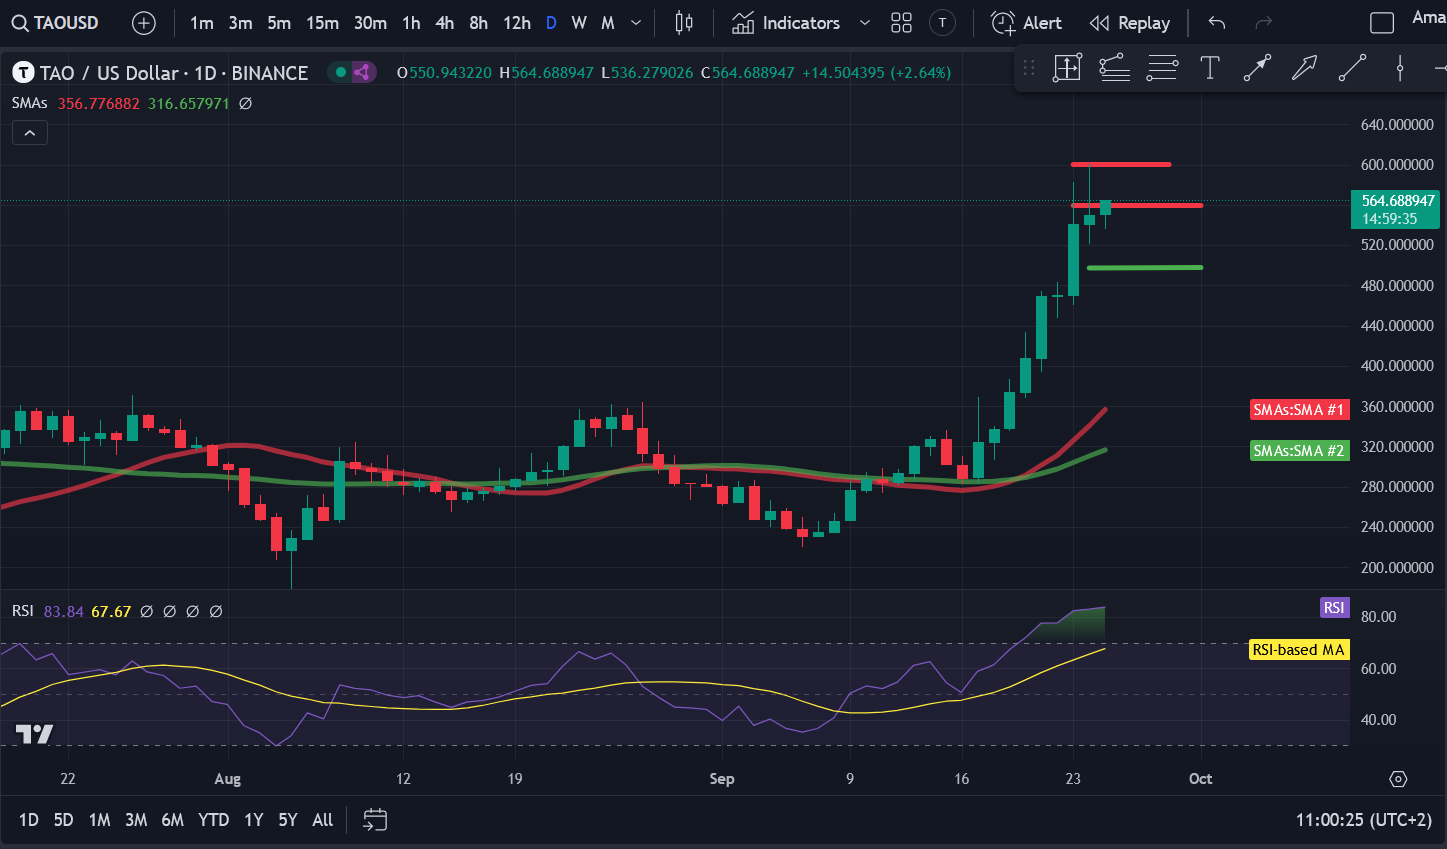Create an Alert

click(x=1026, y=23)
